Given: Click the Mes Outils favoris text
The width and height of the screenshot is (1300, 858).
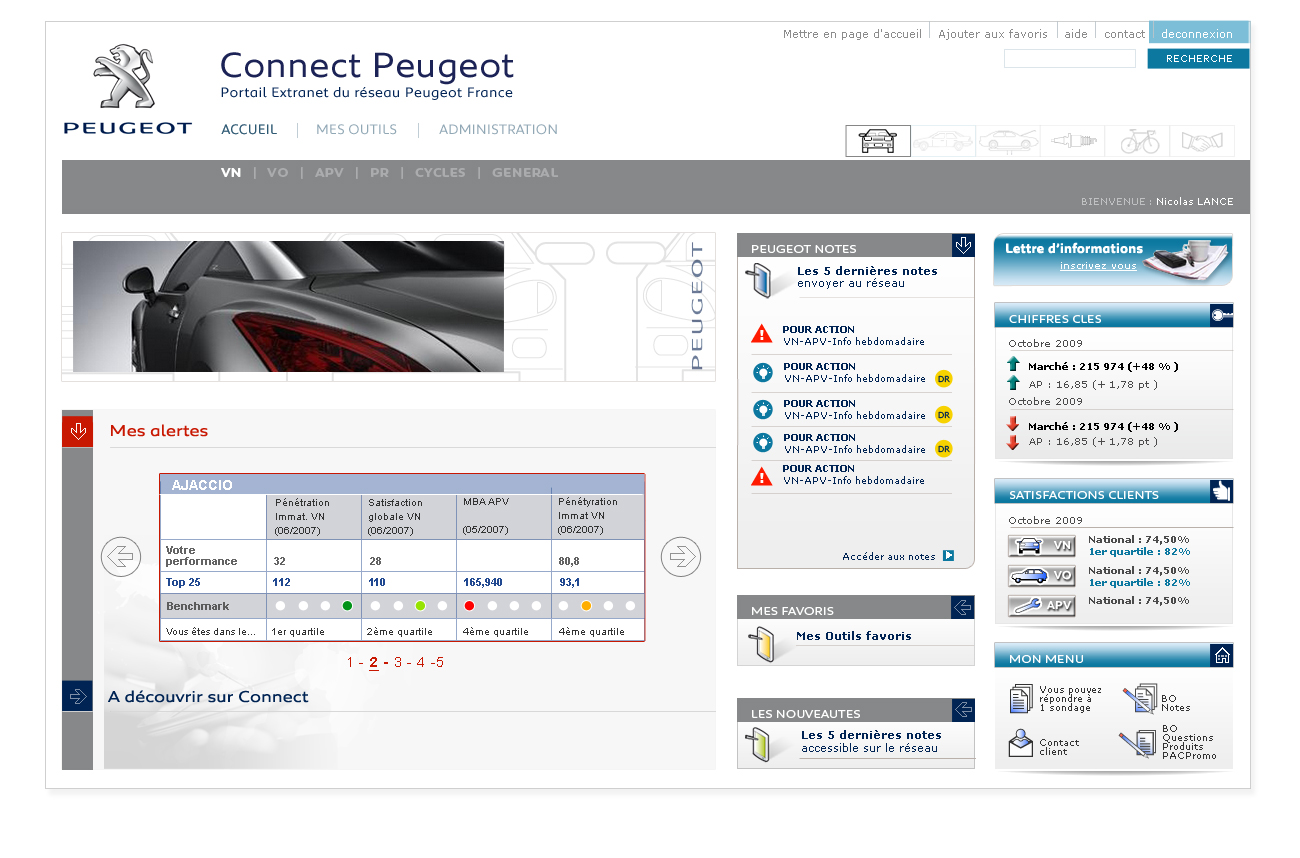Looking at the screenshot, I should click(854, 636).
